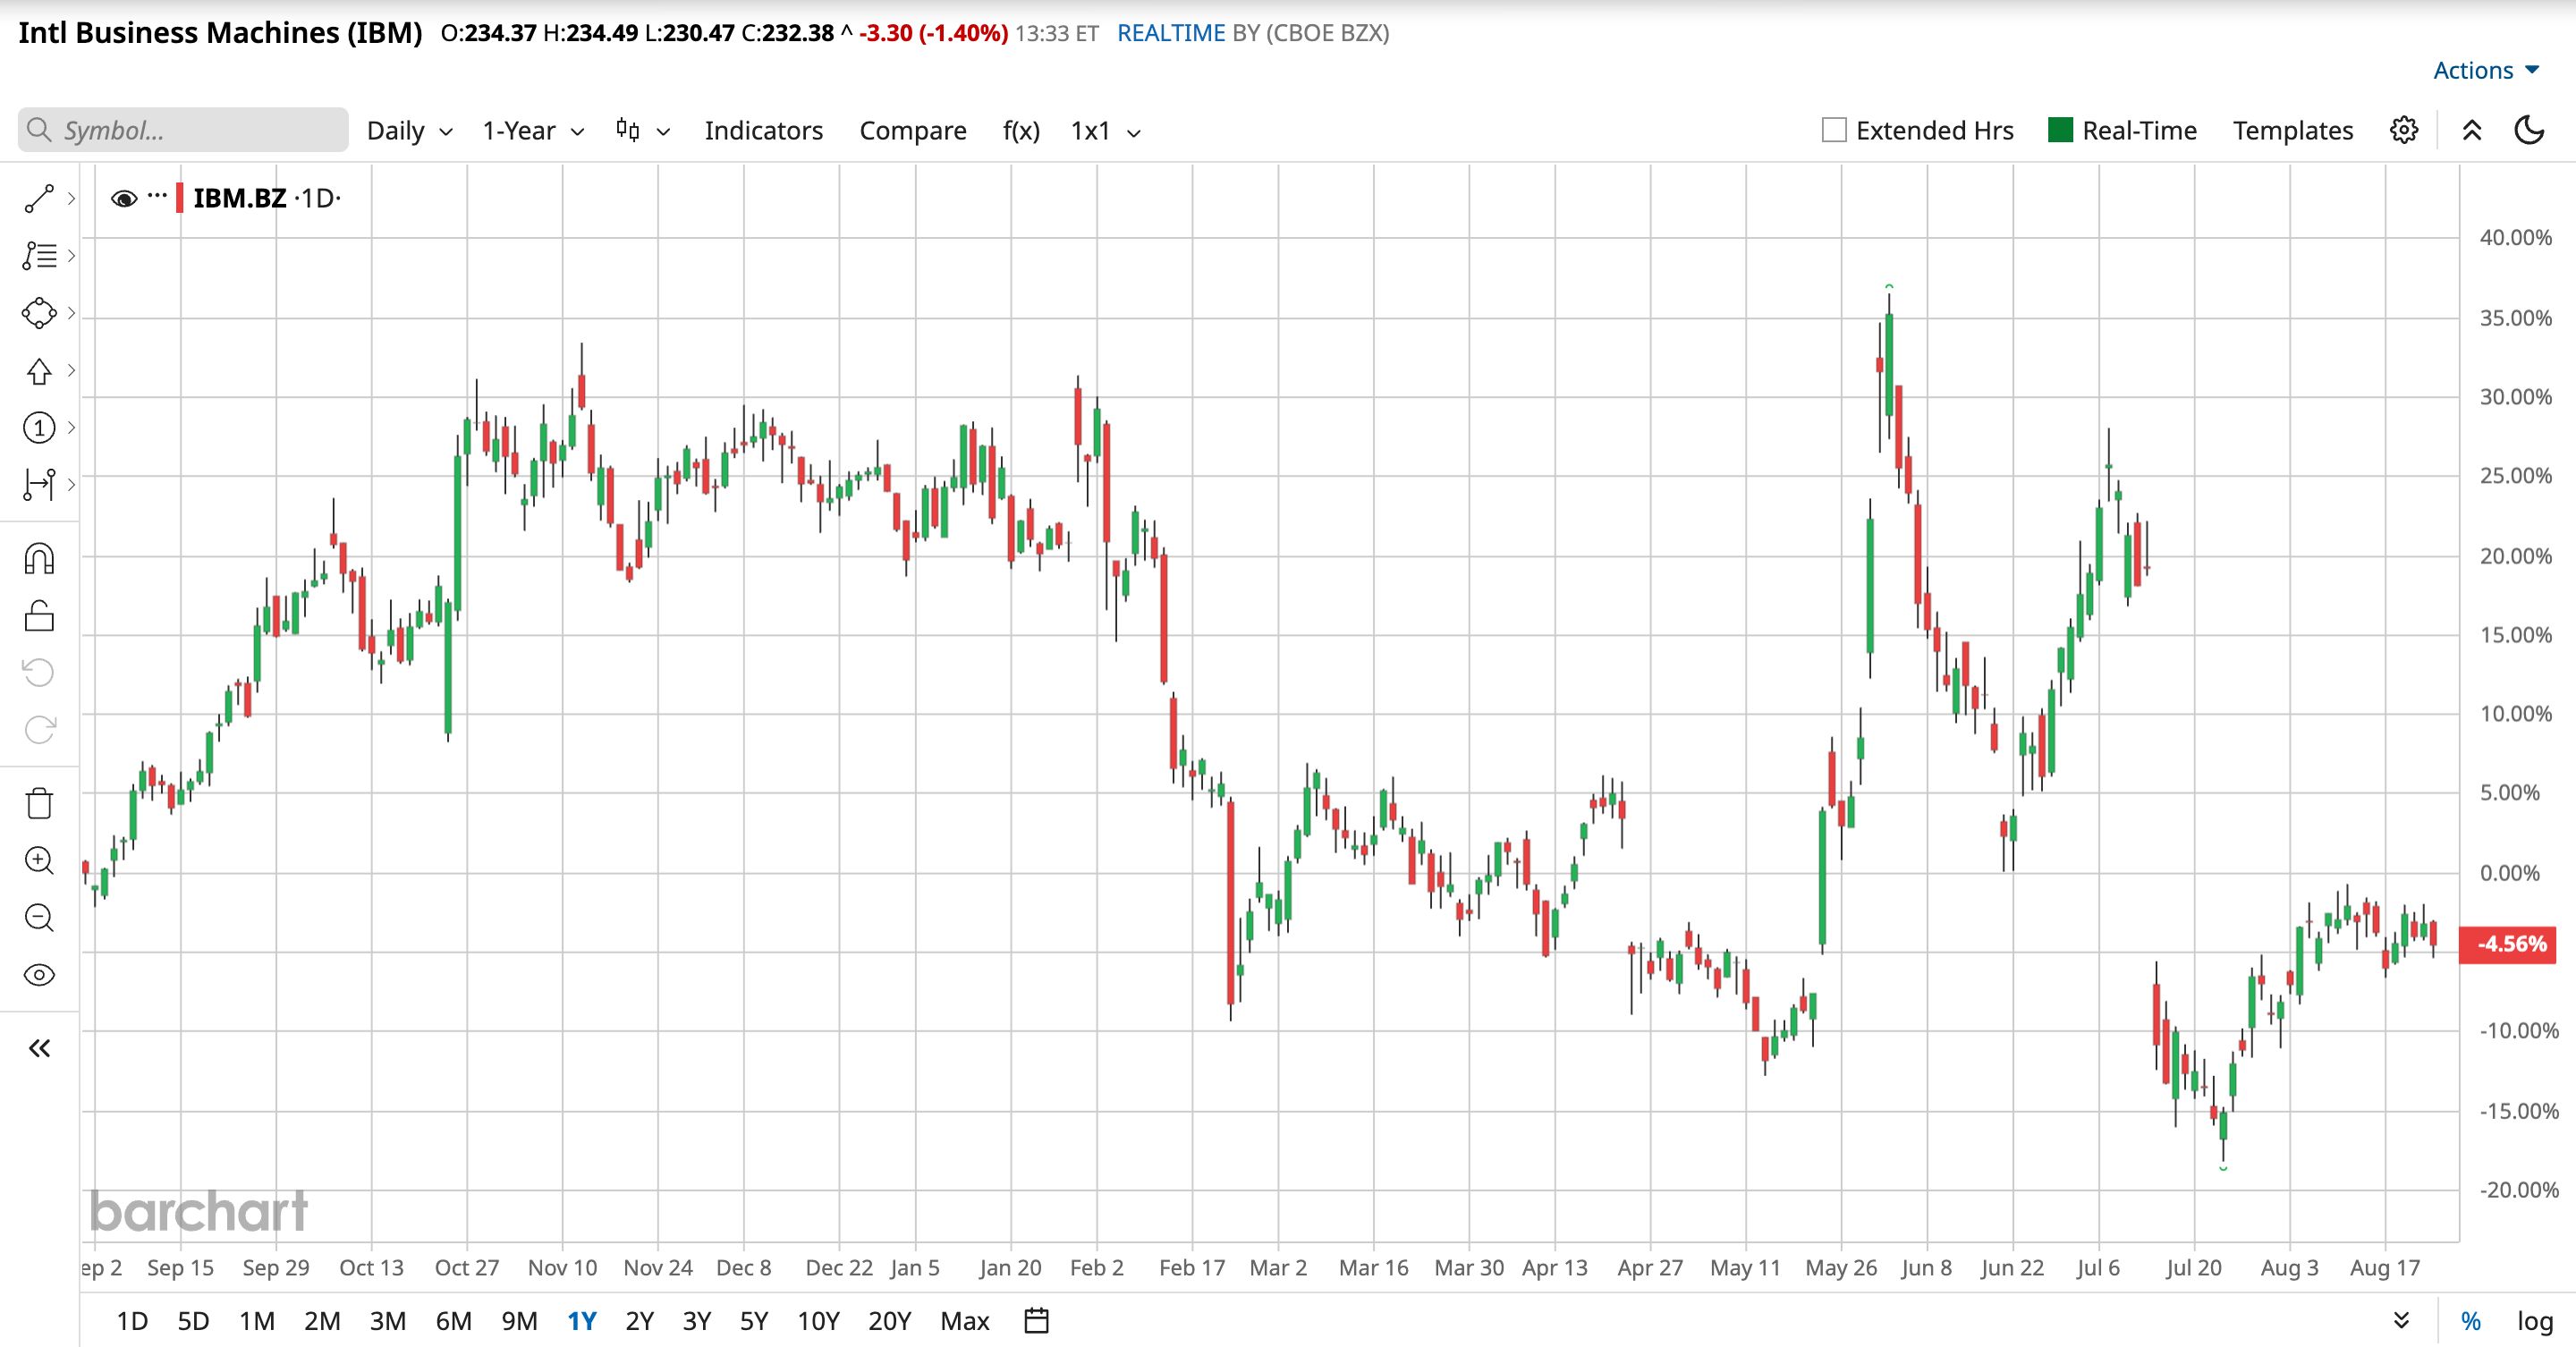The width and height of the screenshot is (2576, 1347).
Task: Open the Daily frequency dropdown
Action: coord(410,131)
